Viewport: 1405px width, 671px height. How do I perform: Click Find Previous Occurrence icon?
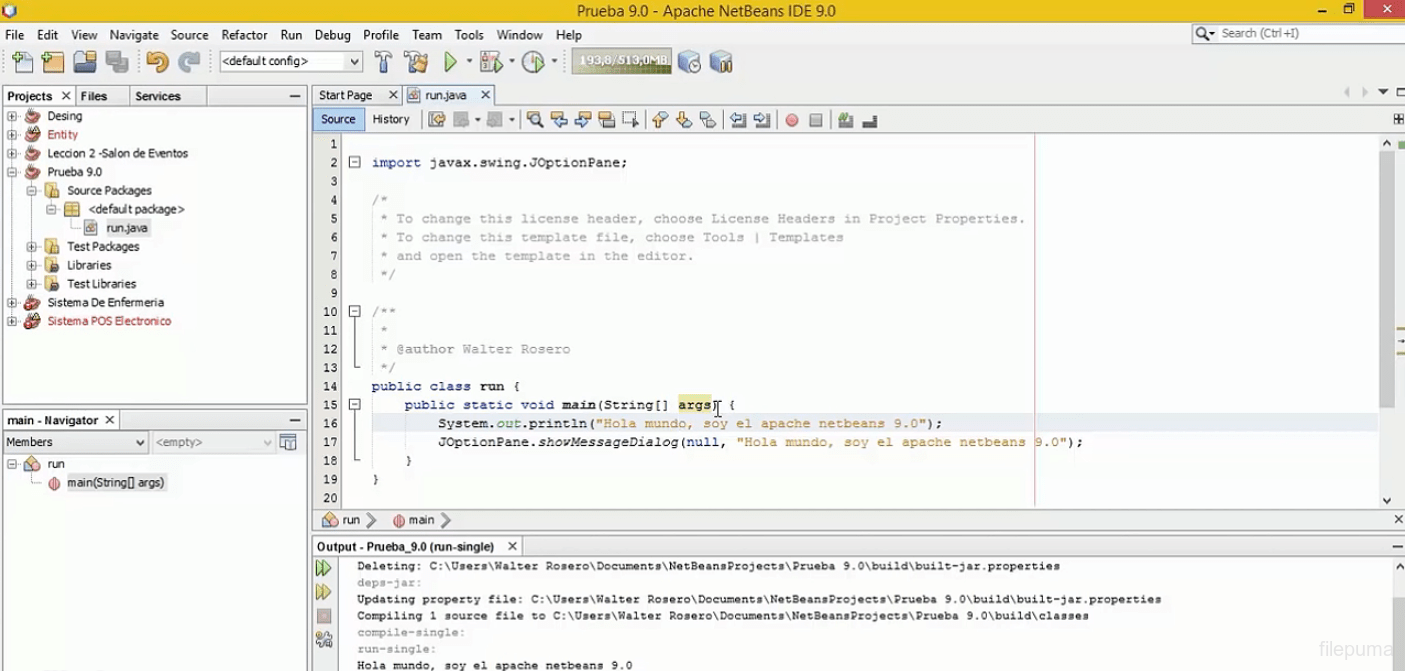[x=559, y=120]
